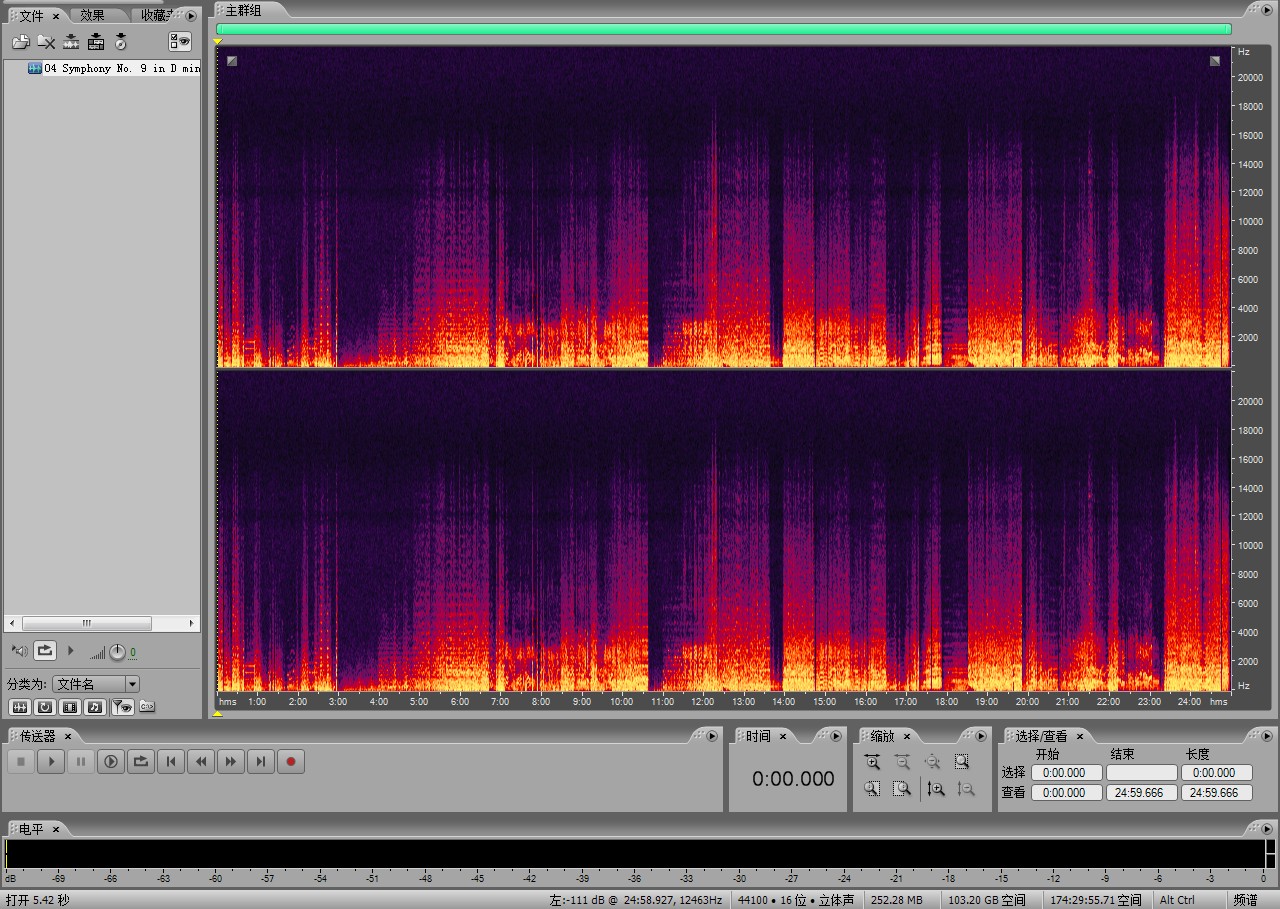Click the close selected files icon
The width and height of the screenshot is (1280, 909).
[46, 42]
